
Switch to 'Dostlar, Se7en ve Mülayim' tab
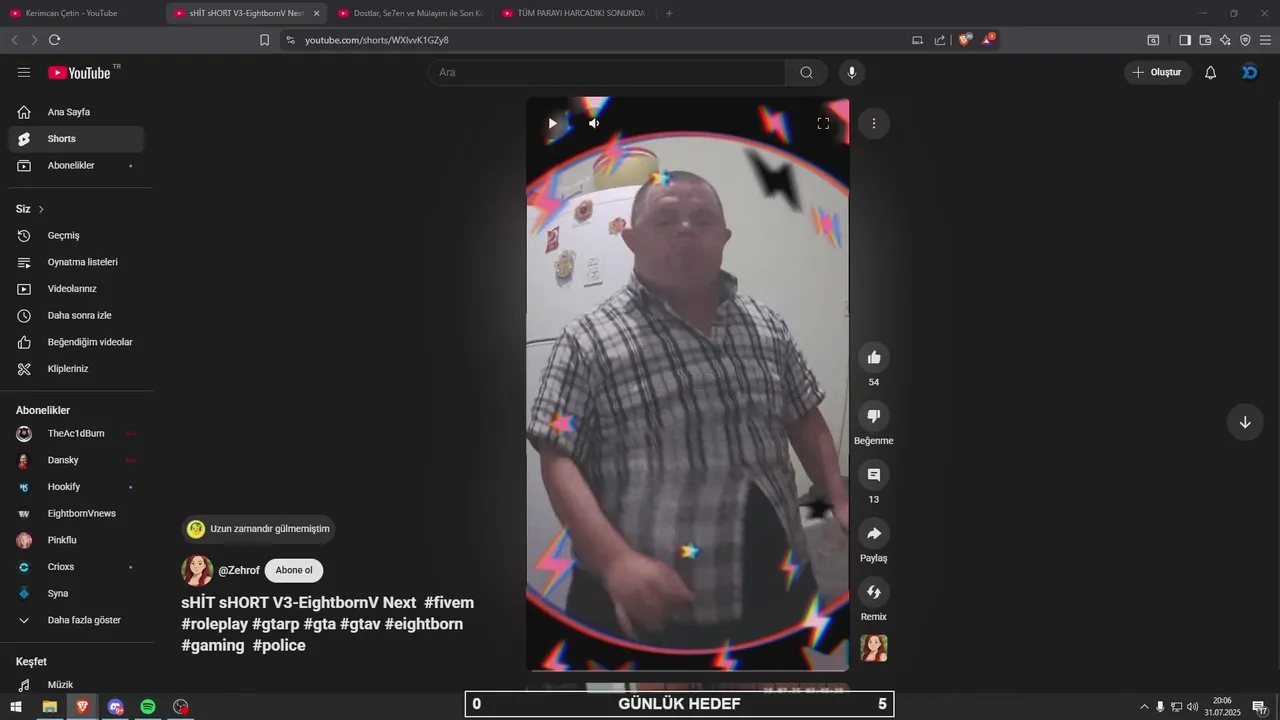point(410,13)
